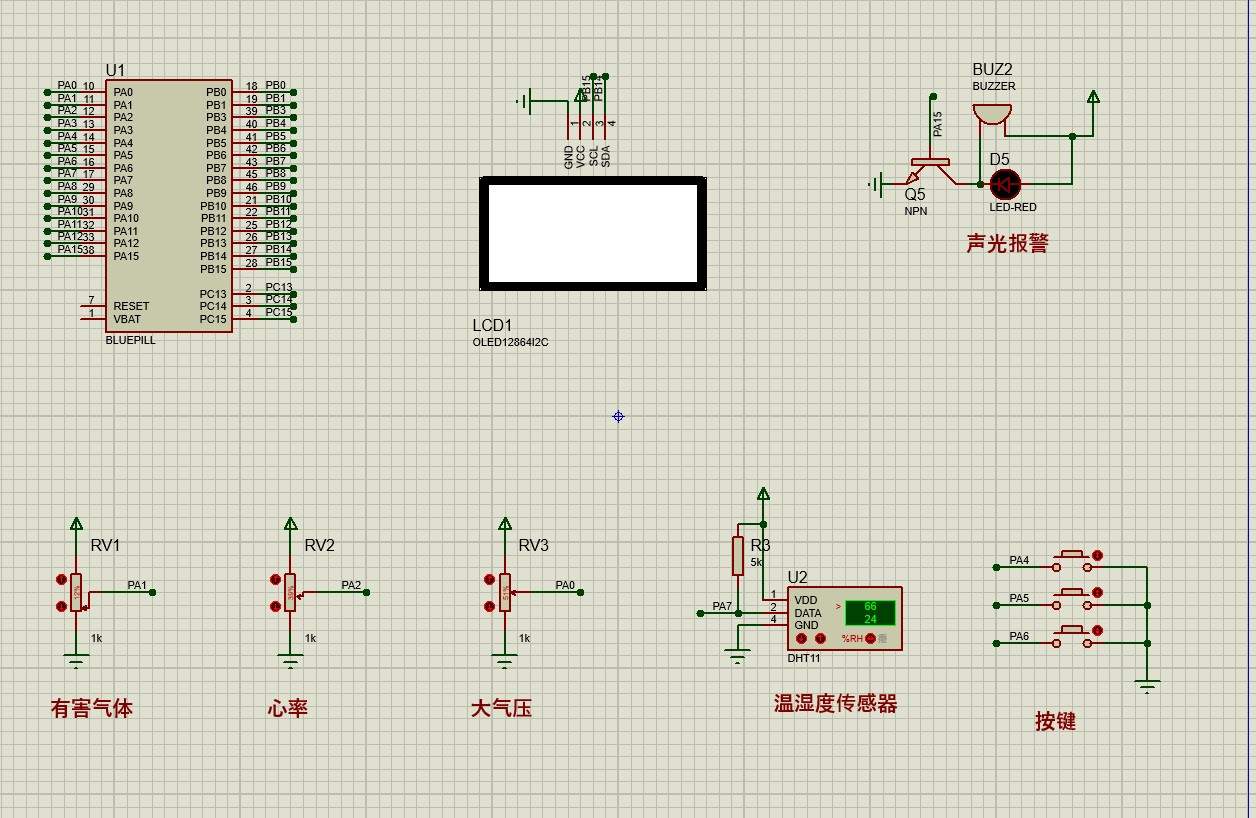The image size is (1256, 818).
Task: Toggle the DHT11 %RH selector dot
Action: point(870,638)
